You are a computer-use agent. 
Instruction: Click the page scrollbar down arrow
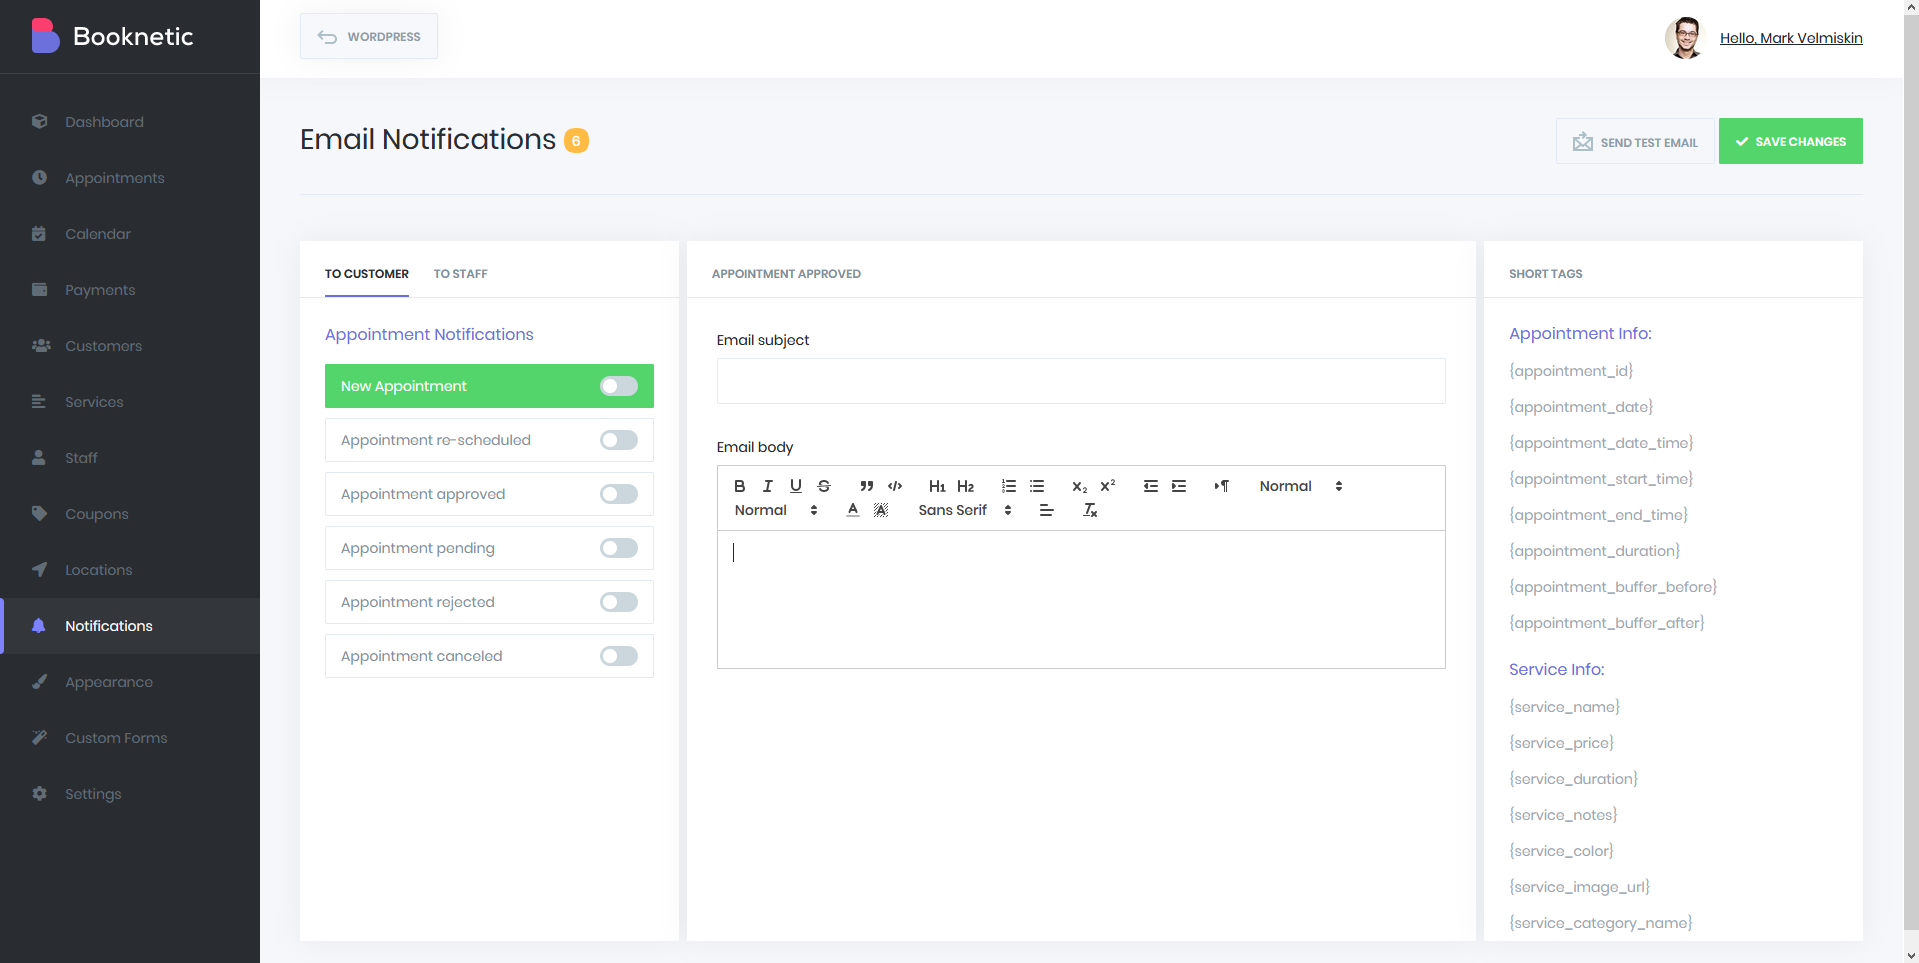(1911, 955)
